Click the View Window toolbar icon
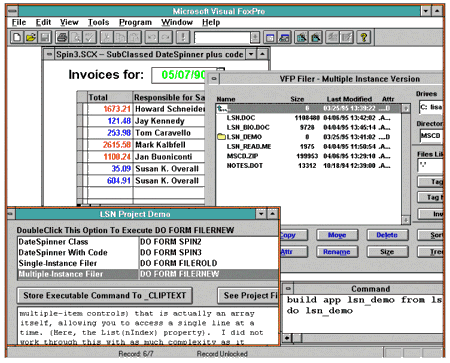 (284, 37)
